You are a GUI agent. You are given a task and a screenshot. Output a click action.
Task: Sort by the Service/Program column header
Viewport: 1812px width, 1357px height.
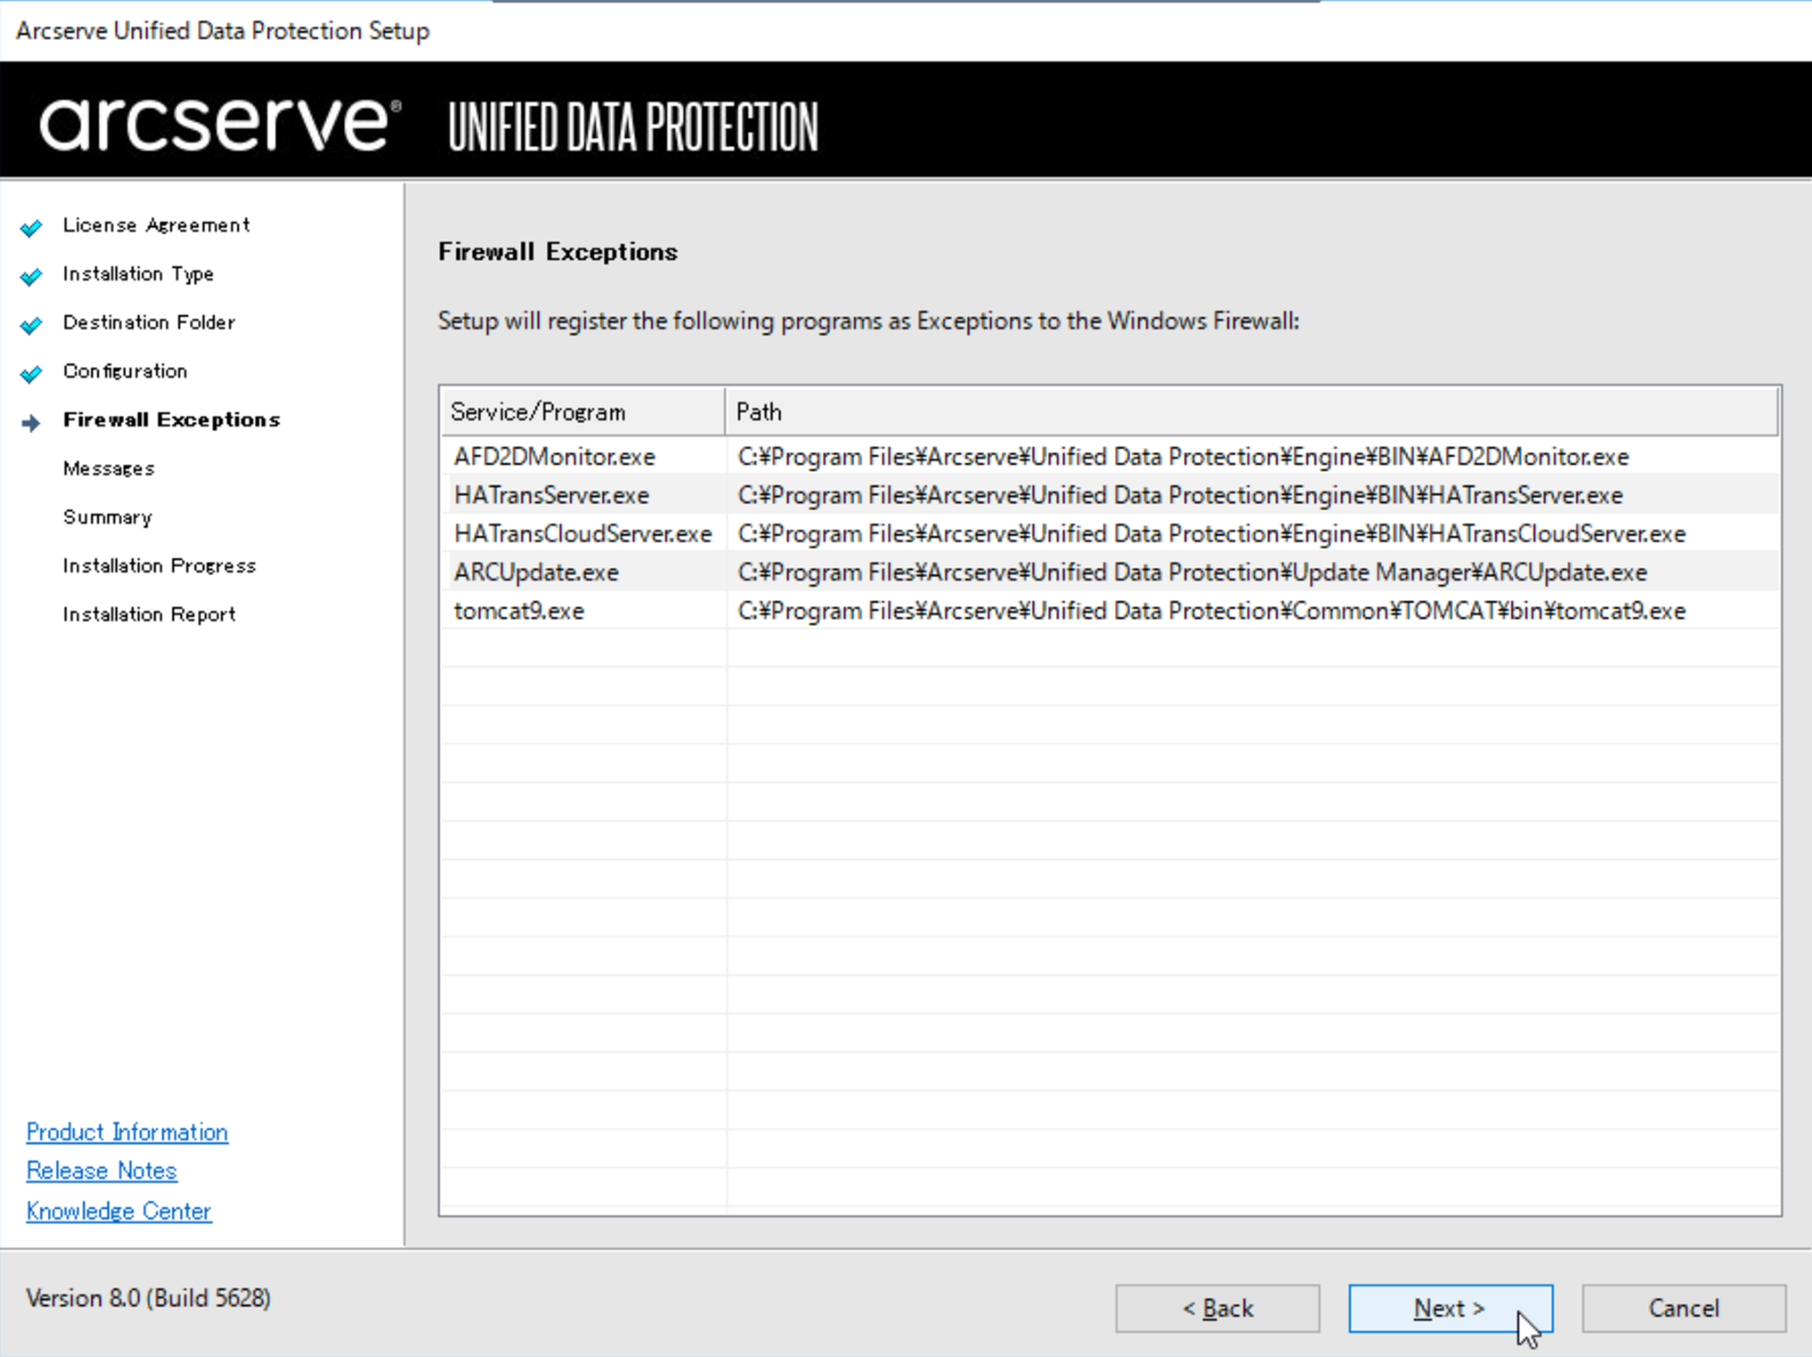(x=583, y=412)
